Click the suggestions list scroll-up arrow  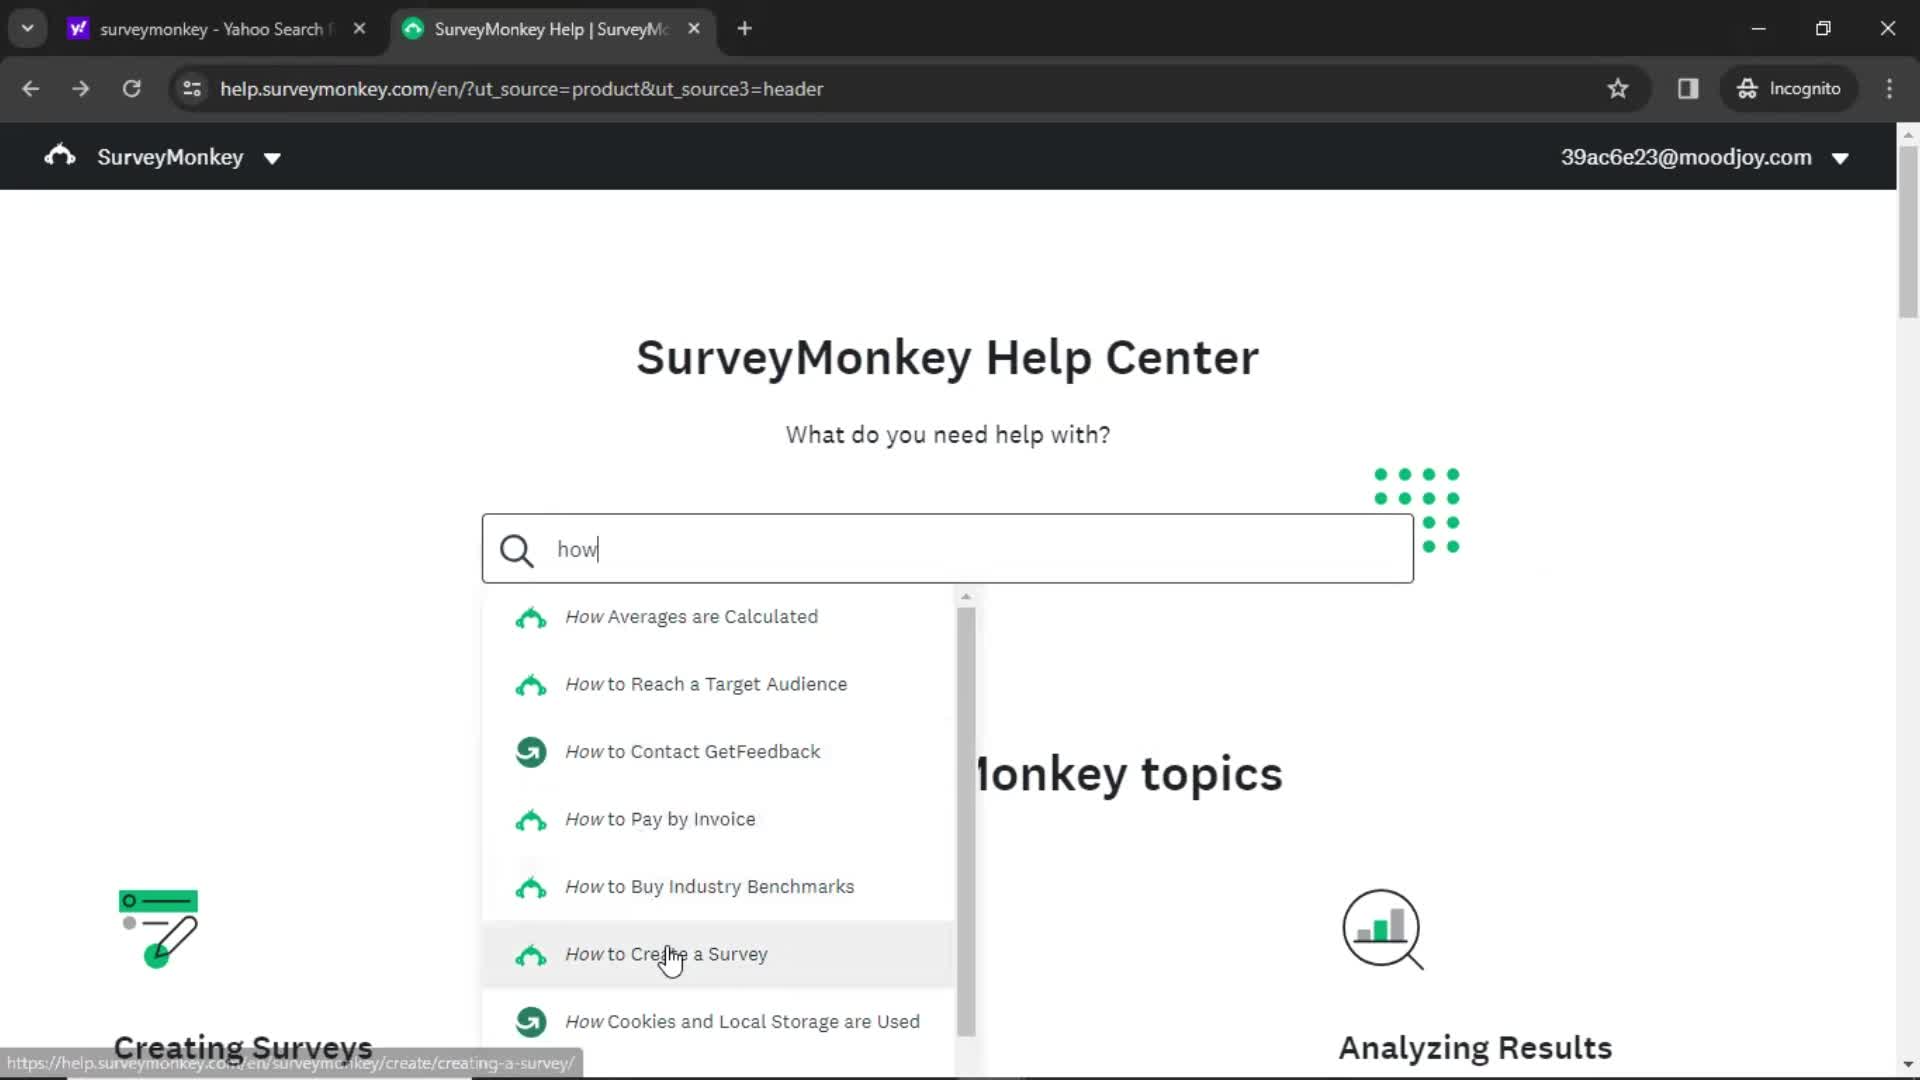coord(966,597)
